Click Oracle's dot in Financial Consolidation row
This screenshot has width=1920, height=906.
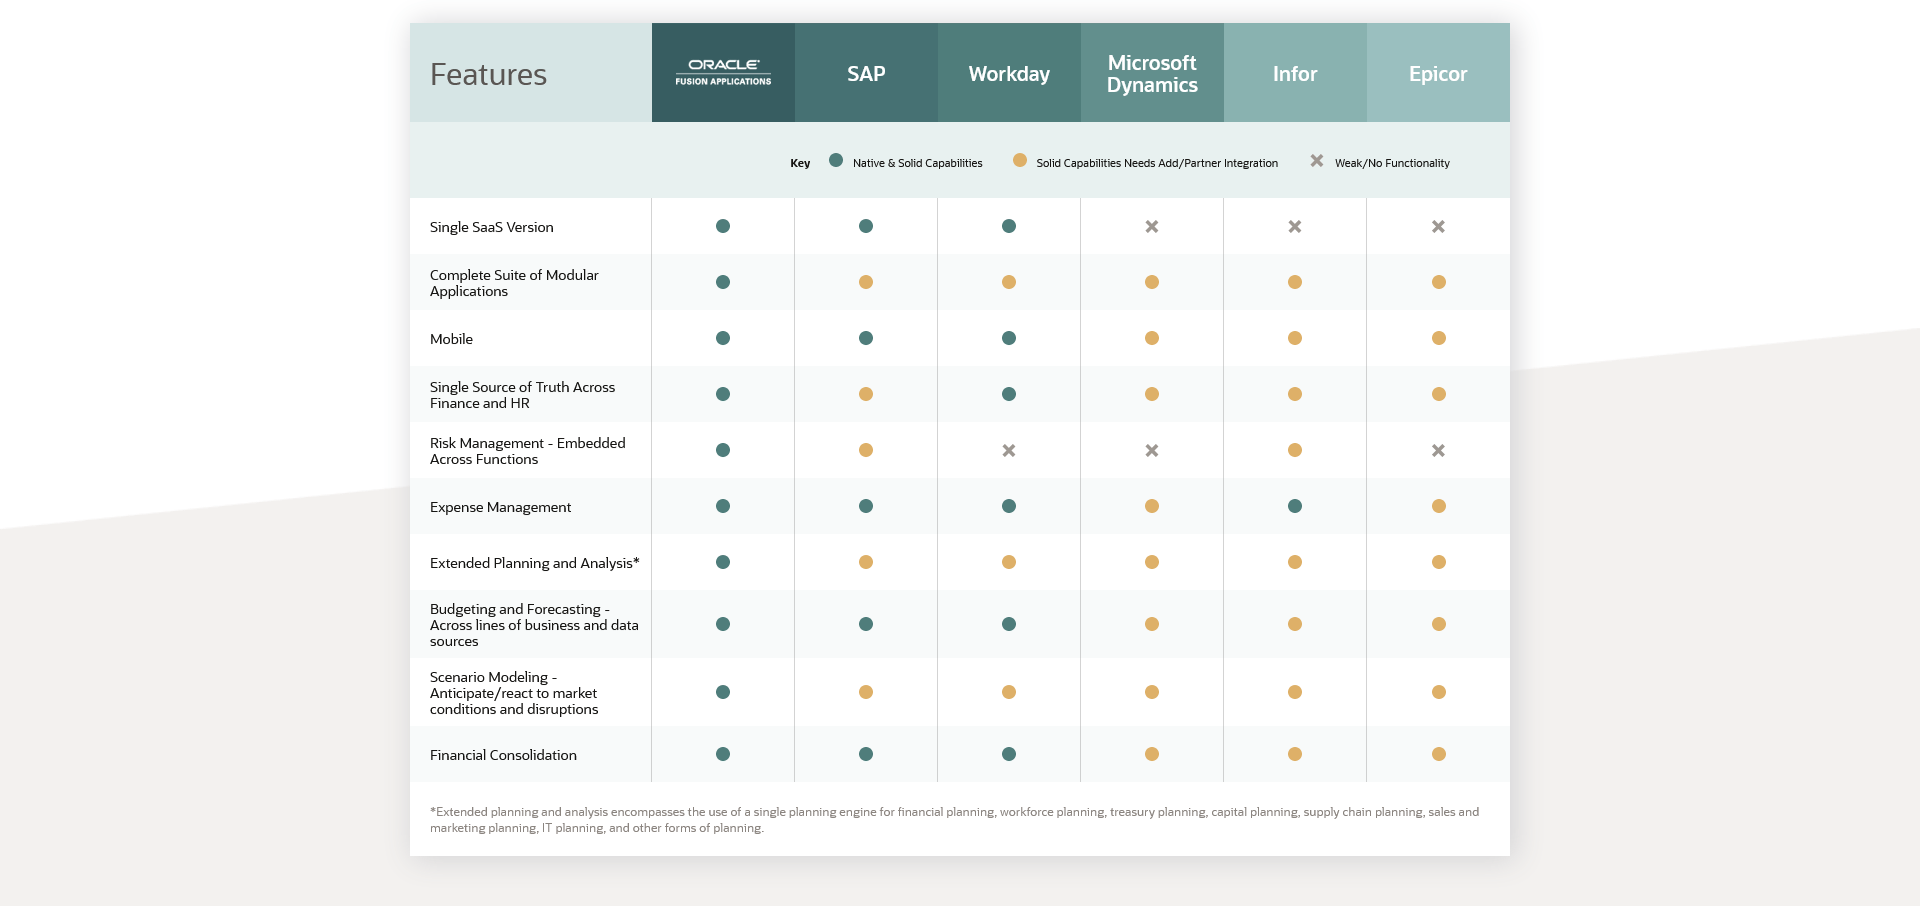pos(723,754)
